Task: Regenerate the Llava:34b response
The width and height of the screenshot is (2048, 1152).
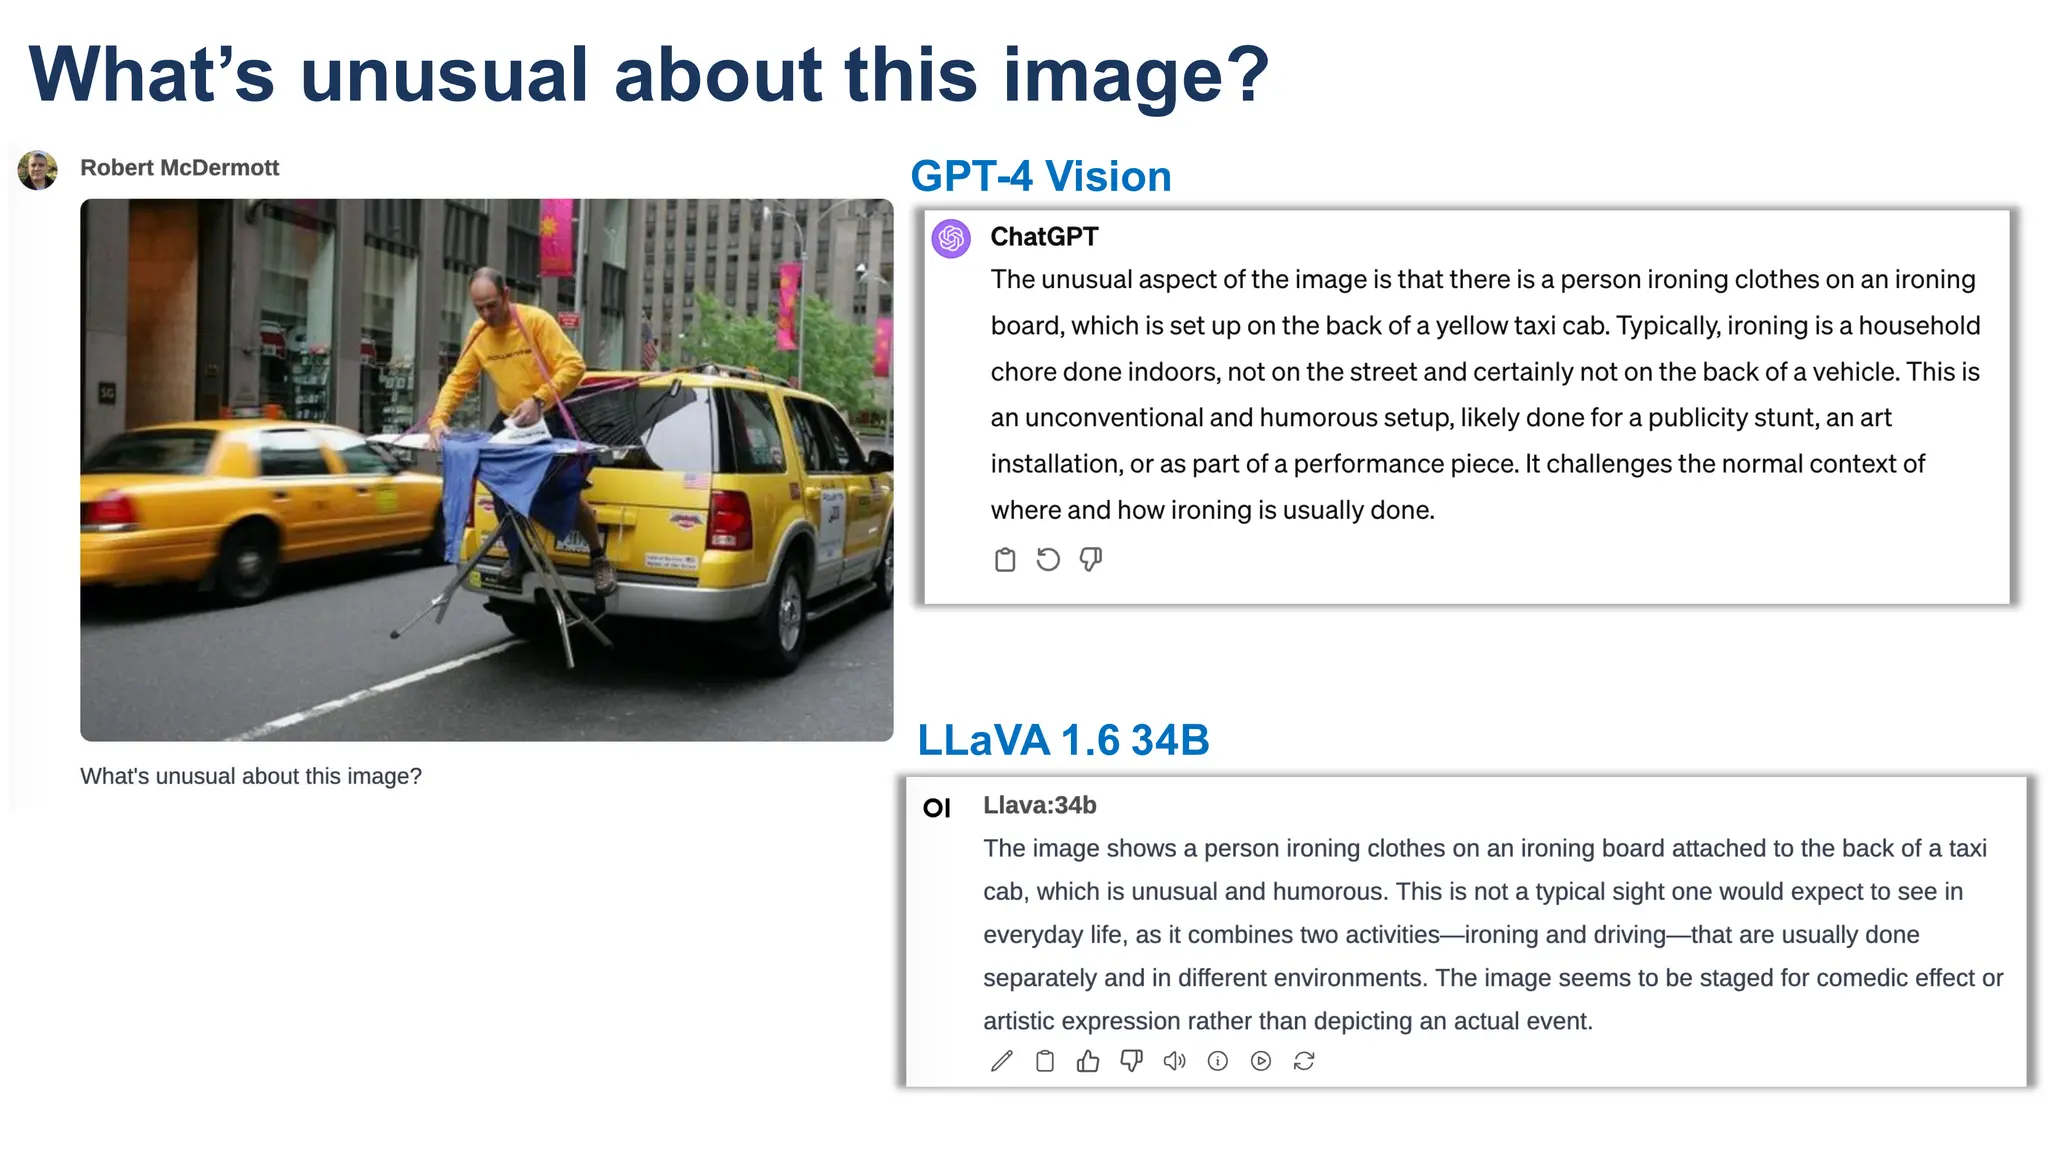Action: [1304, 1061]
